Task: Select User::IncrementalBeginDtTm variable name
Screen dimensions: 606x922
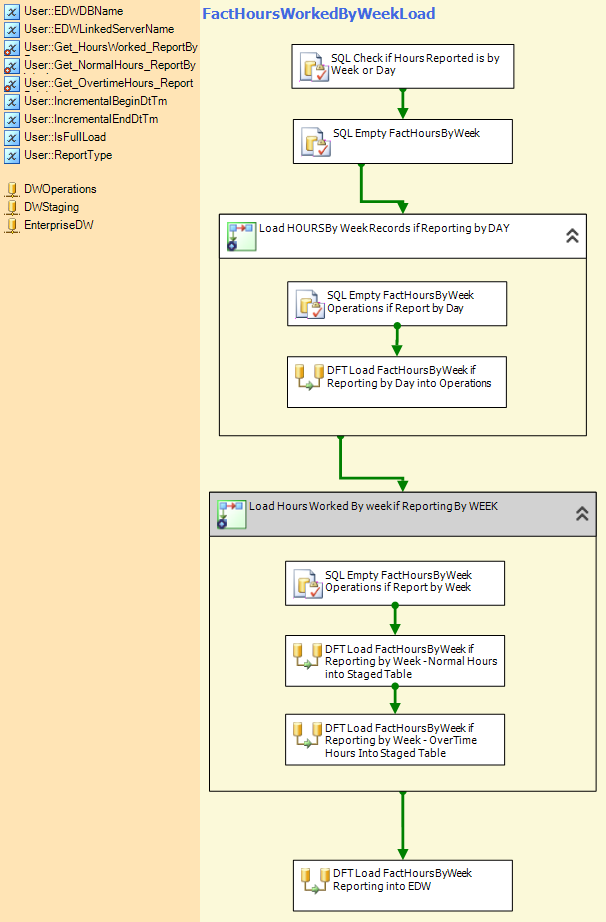Action: (x=96, y=101)
